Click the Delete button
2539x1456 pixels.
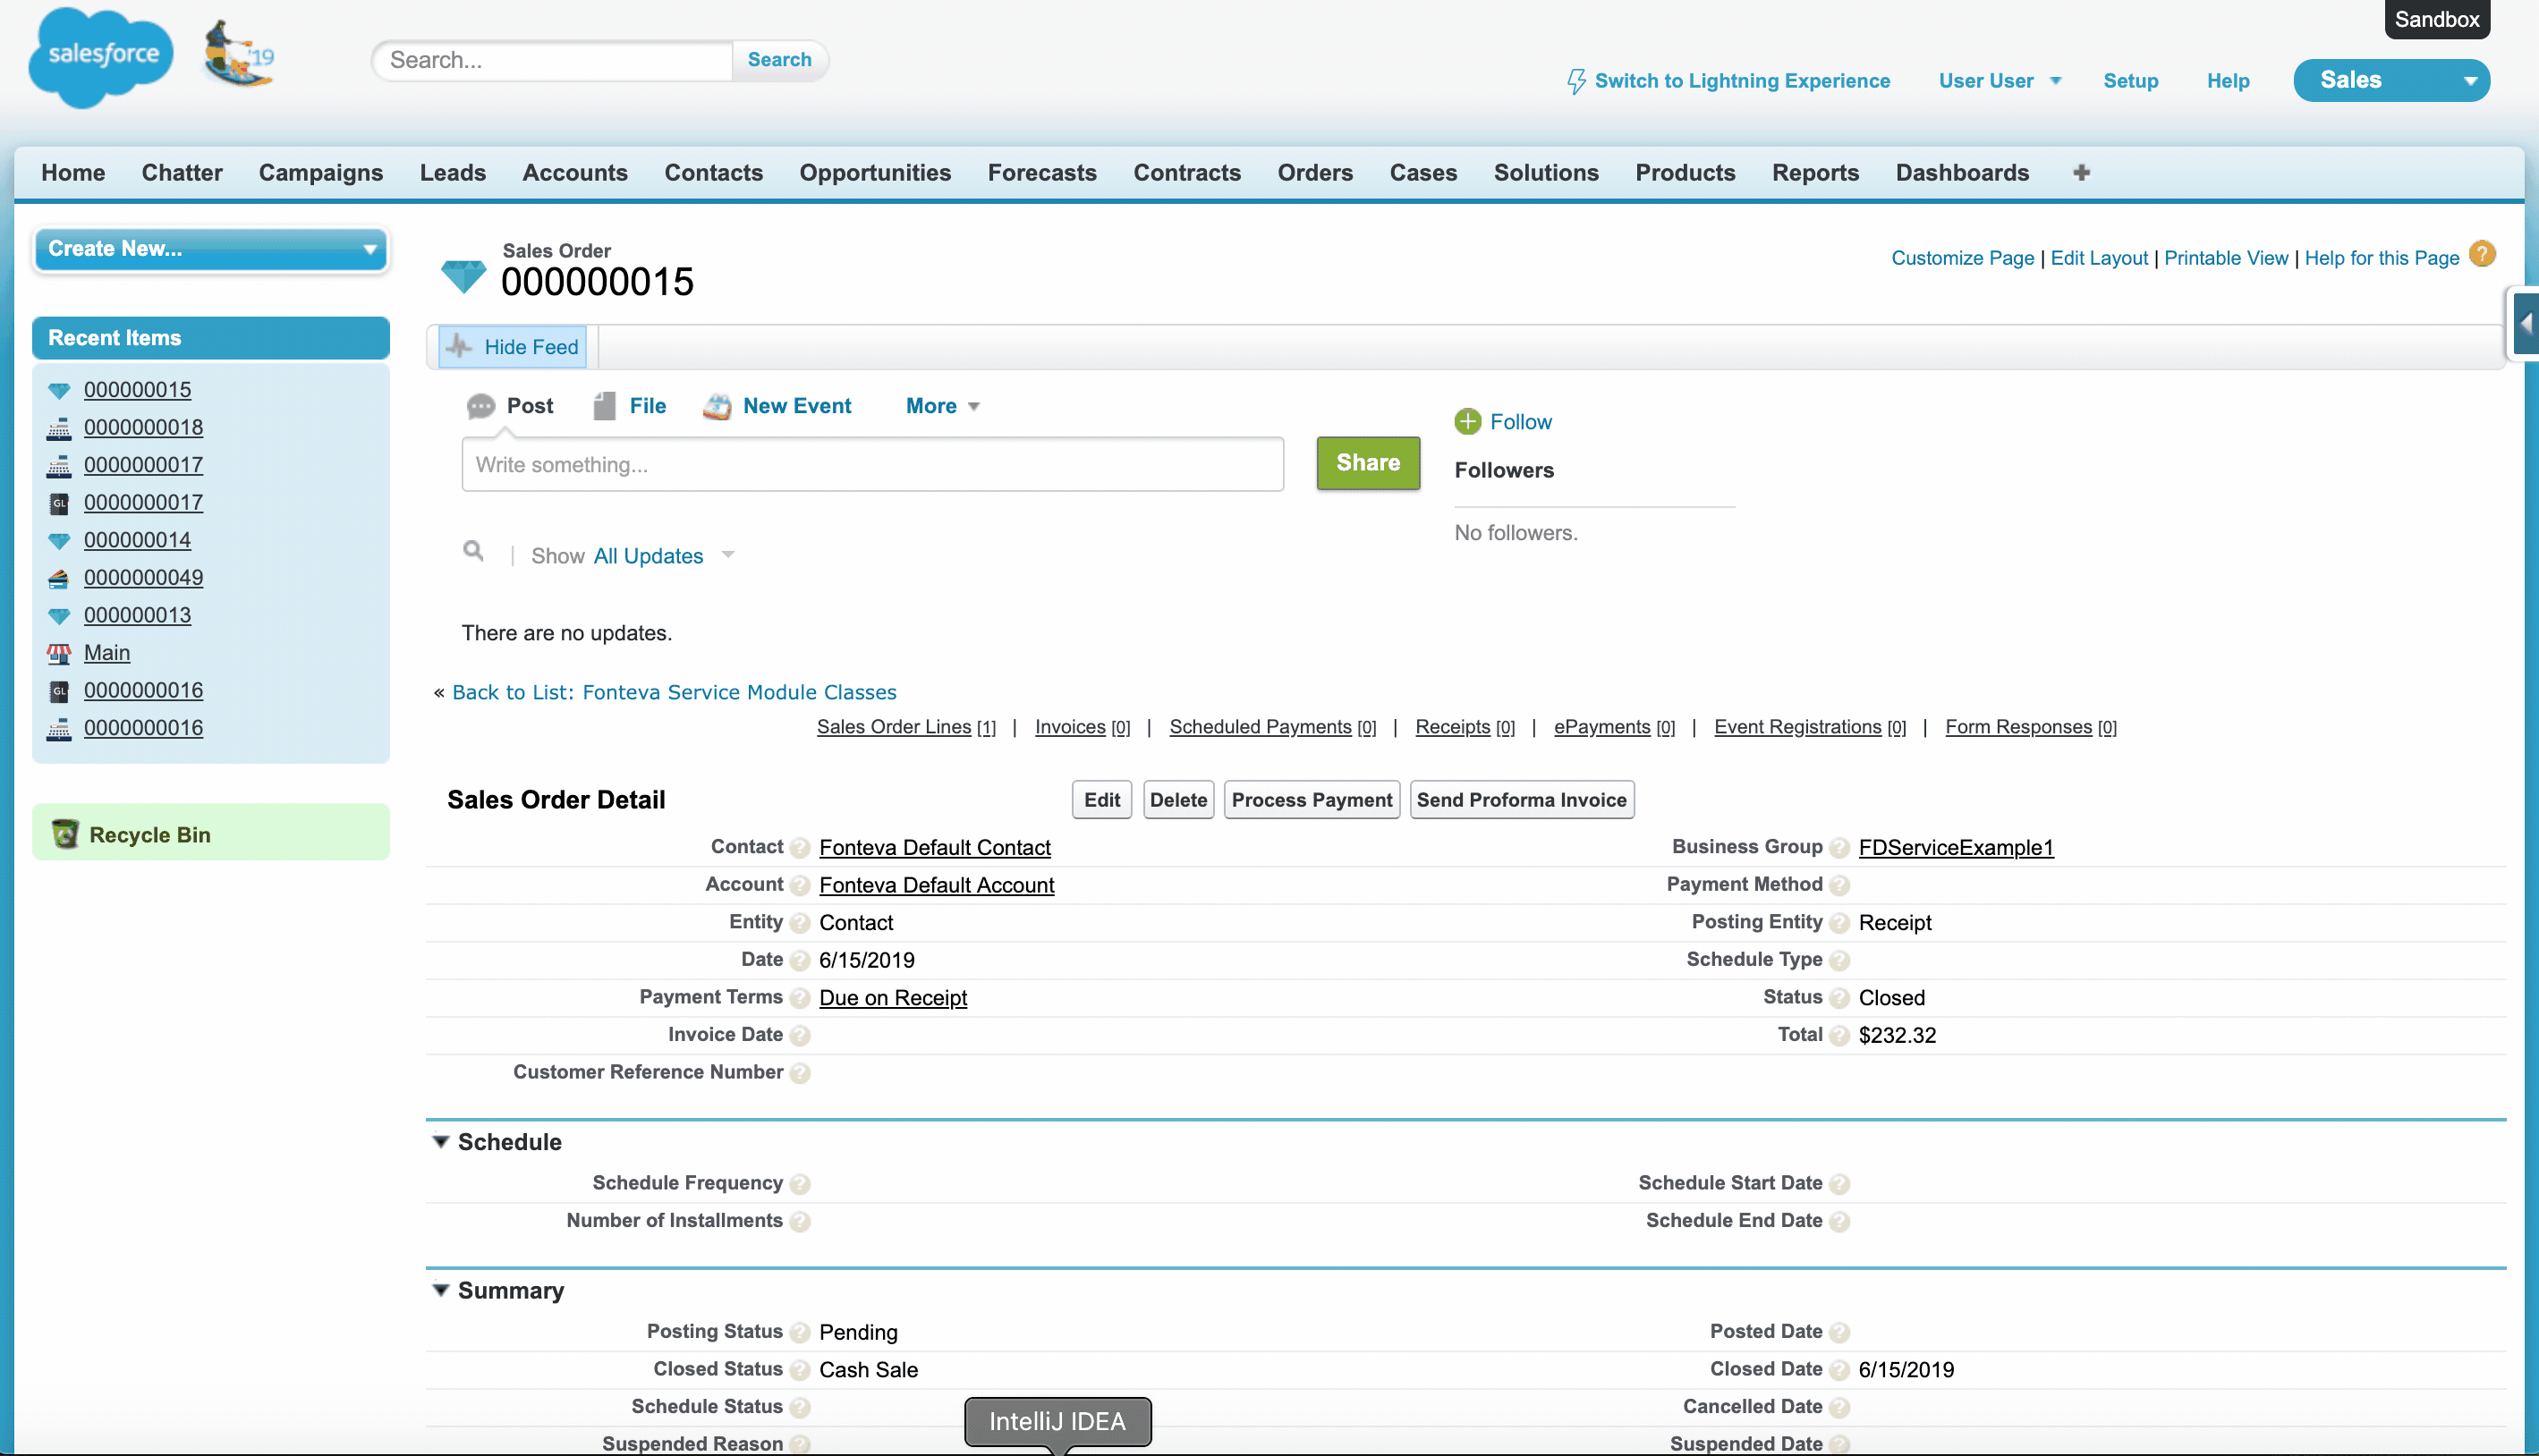click(x=1178, y=800)
